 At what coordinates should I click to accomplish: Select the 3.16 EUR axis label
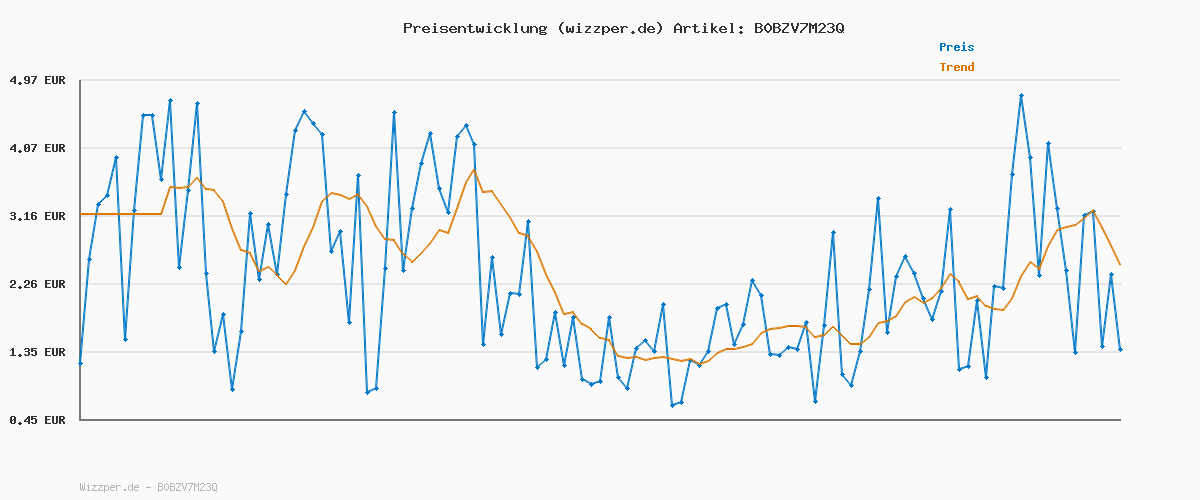point(37,216)
